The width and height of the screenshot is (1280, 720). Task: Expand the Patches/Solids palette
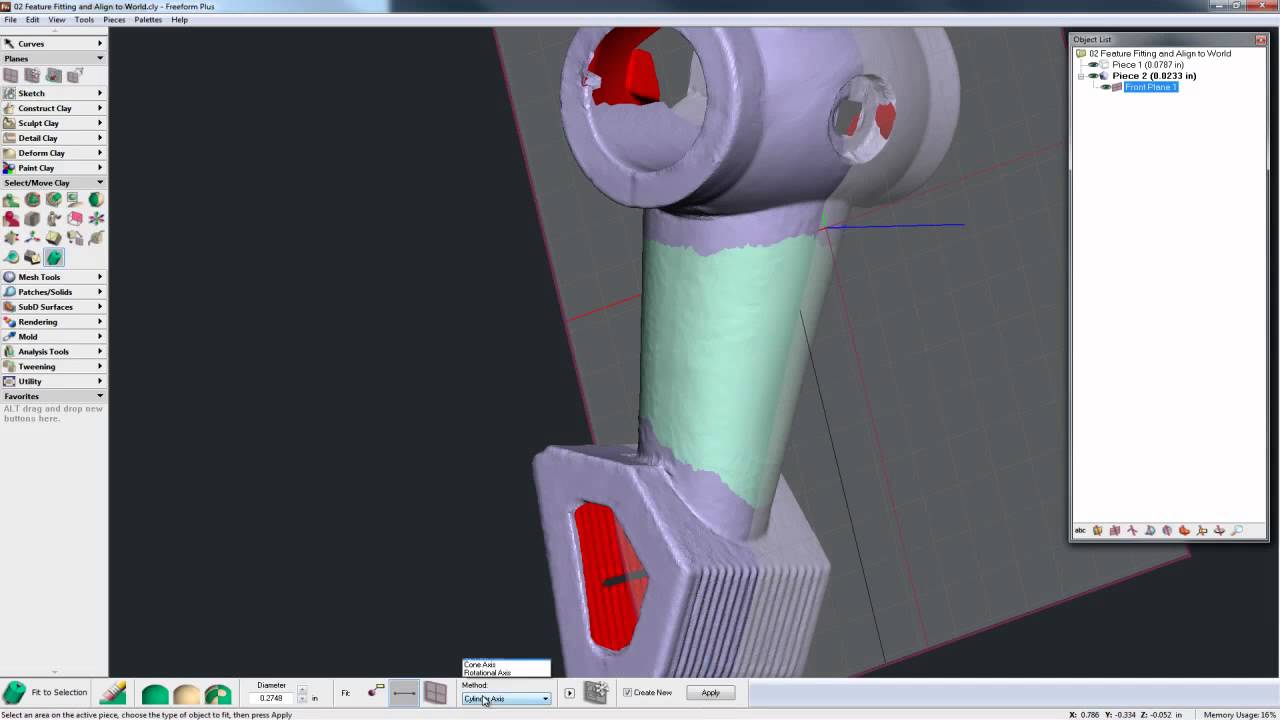click(54, 292)
